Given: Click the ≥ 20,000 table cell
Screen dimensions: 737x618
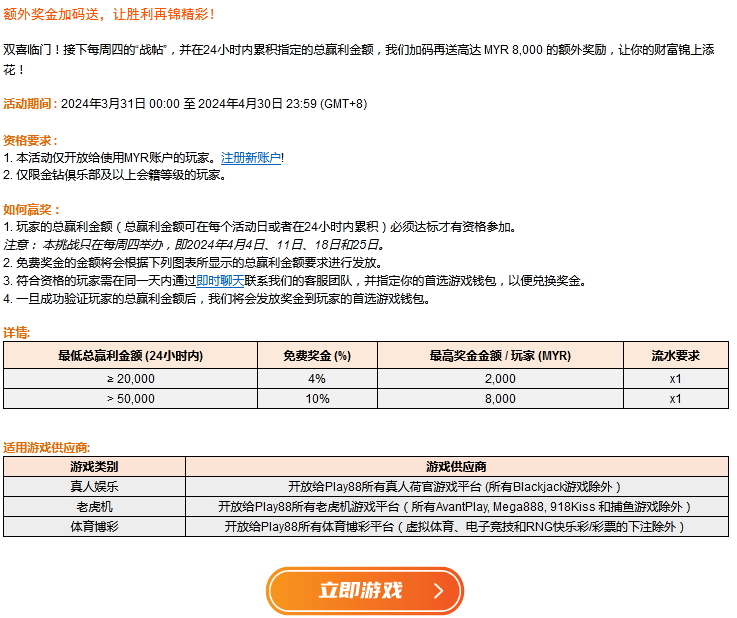Looking at the screenshot, I should pyautogui.click(x=130, y=378).
